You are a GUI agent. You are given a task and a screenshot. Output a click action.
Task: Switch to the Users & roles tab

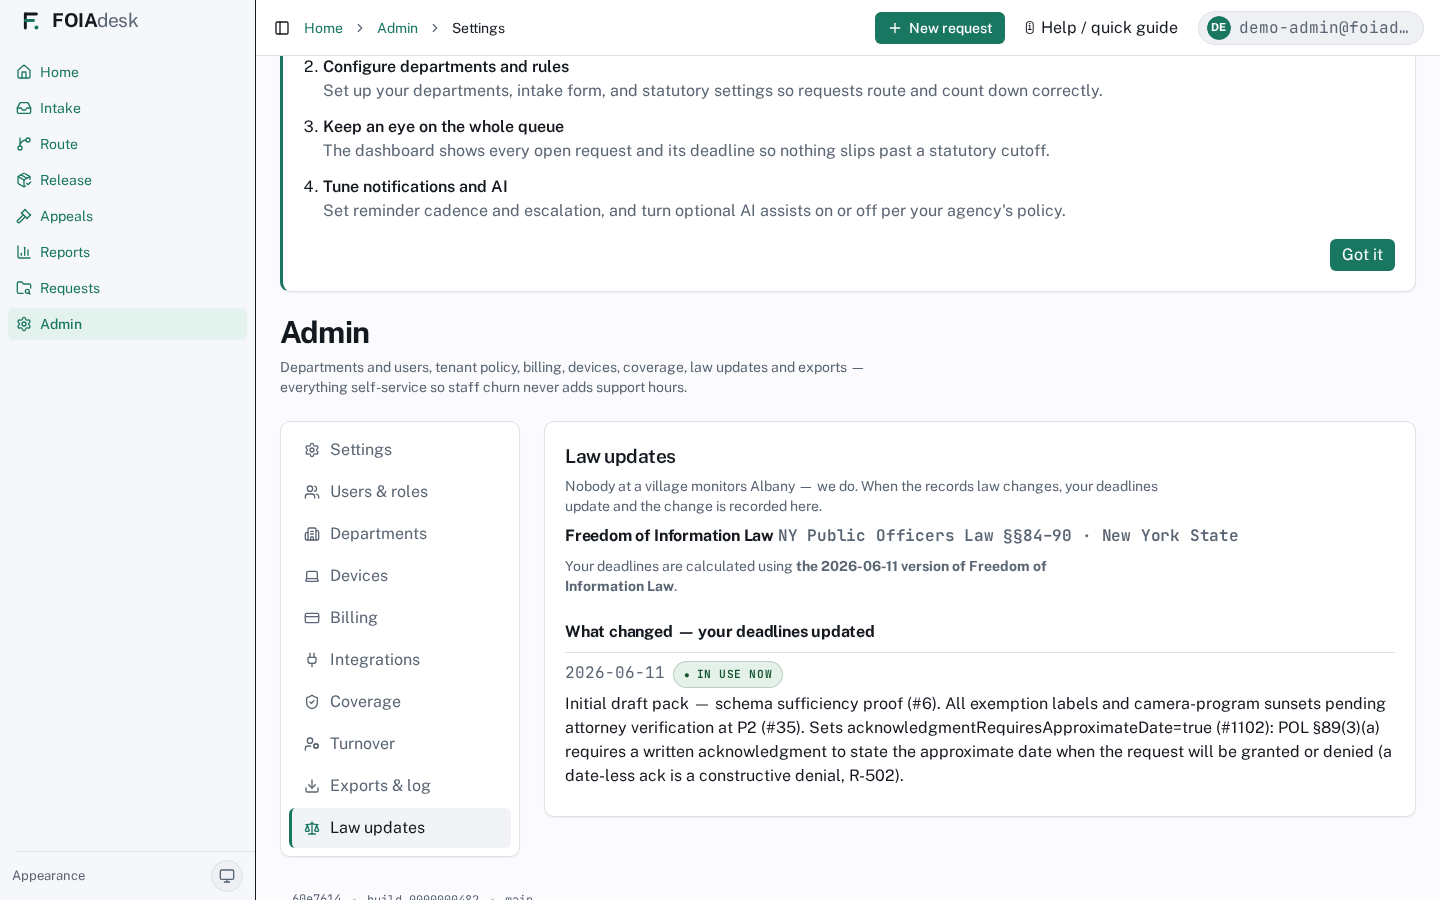[x=400, y=492]
